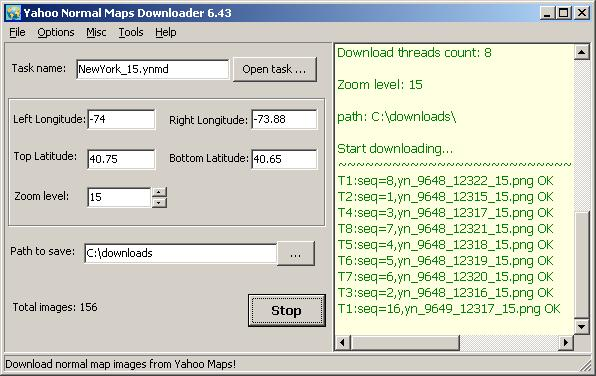This screenshot has height=376, width=596.
Task: Click 'path: C:\downloads\' log line
Action: [x=396, y=117]
